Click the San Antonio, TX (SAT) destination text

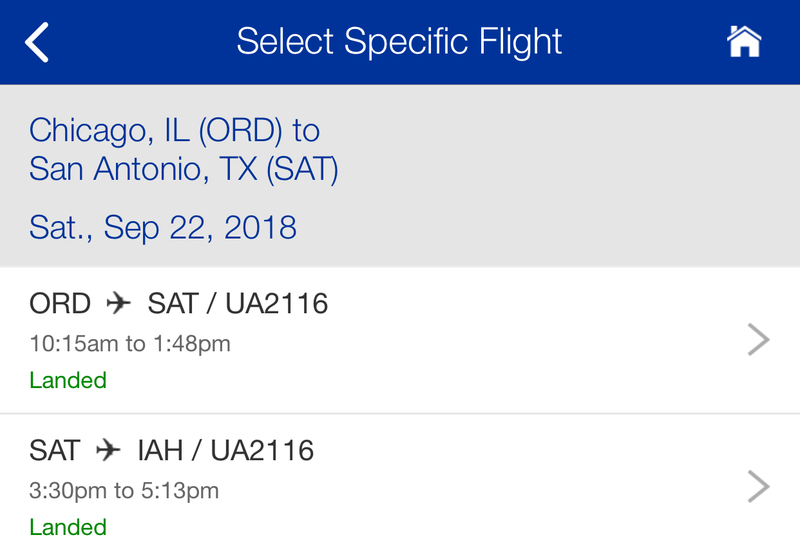coord(184,169)
